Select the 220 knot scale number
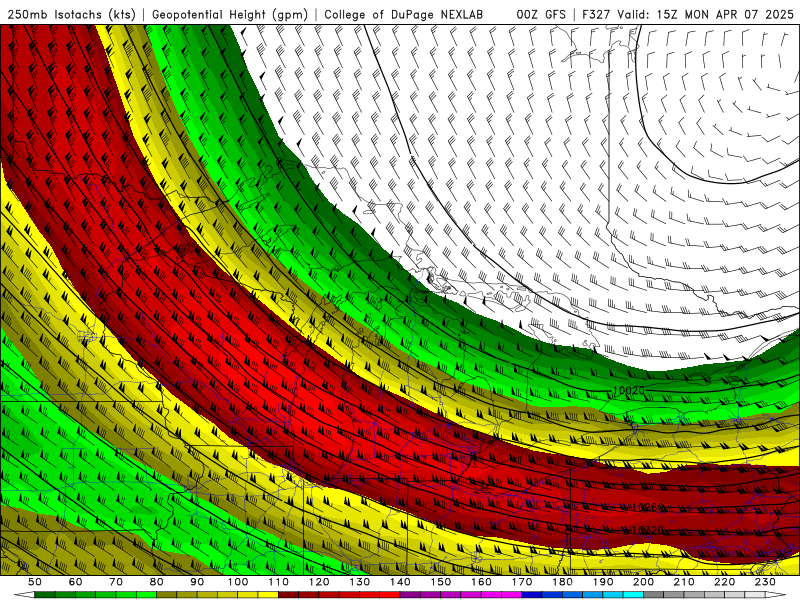Image resolution: width=800 pixels, height=600 pixels. point(725,582)
